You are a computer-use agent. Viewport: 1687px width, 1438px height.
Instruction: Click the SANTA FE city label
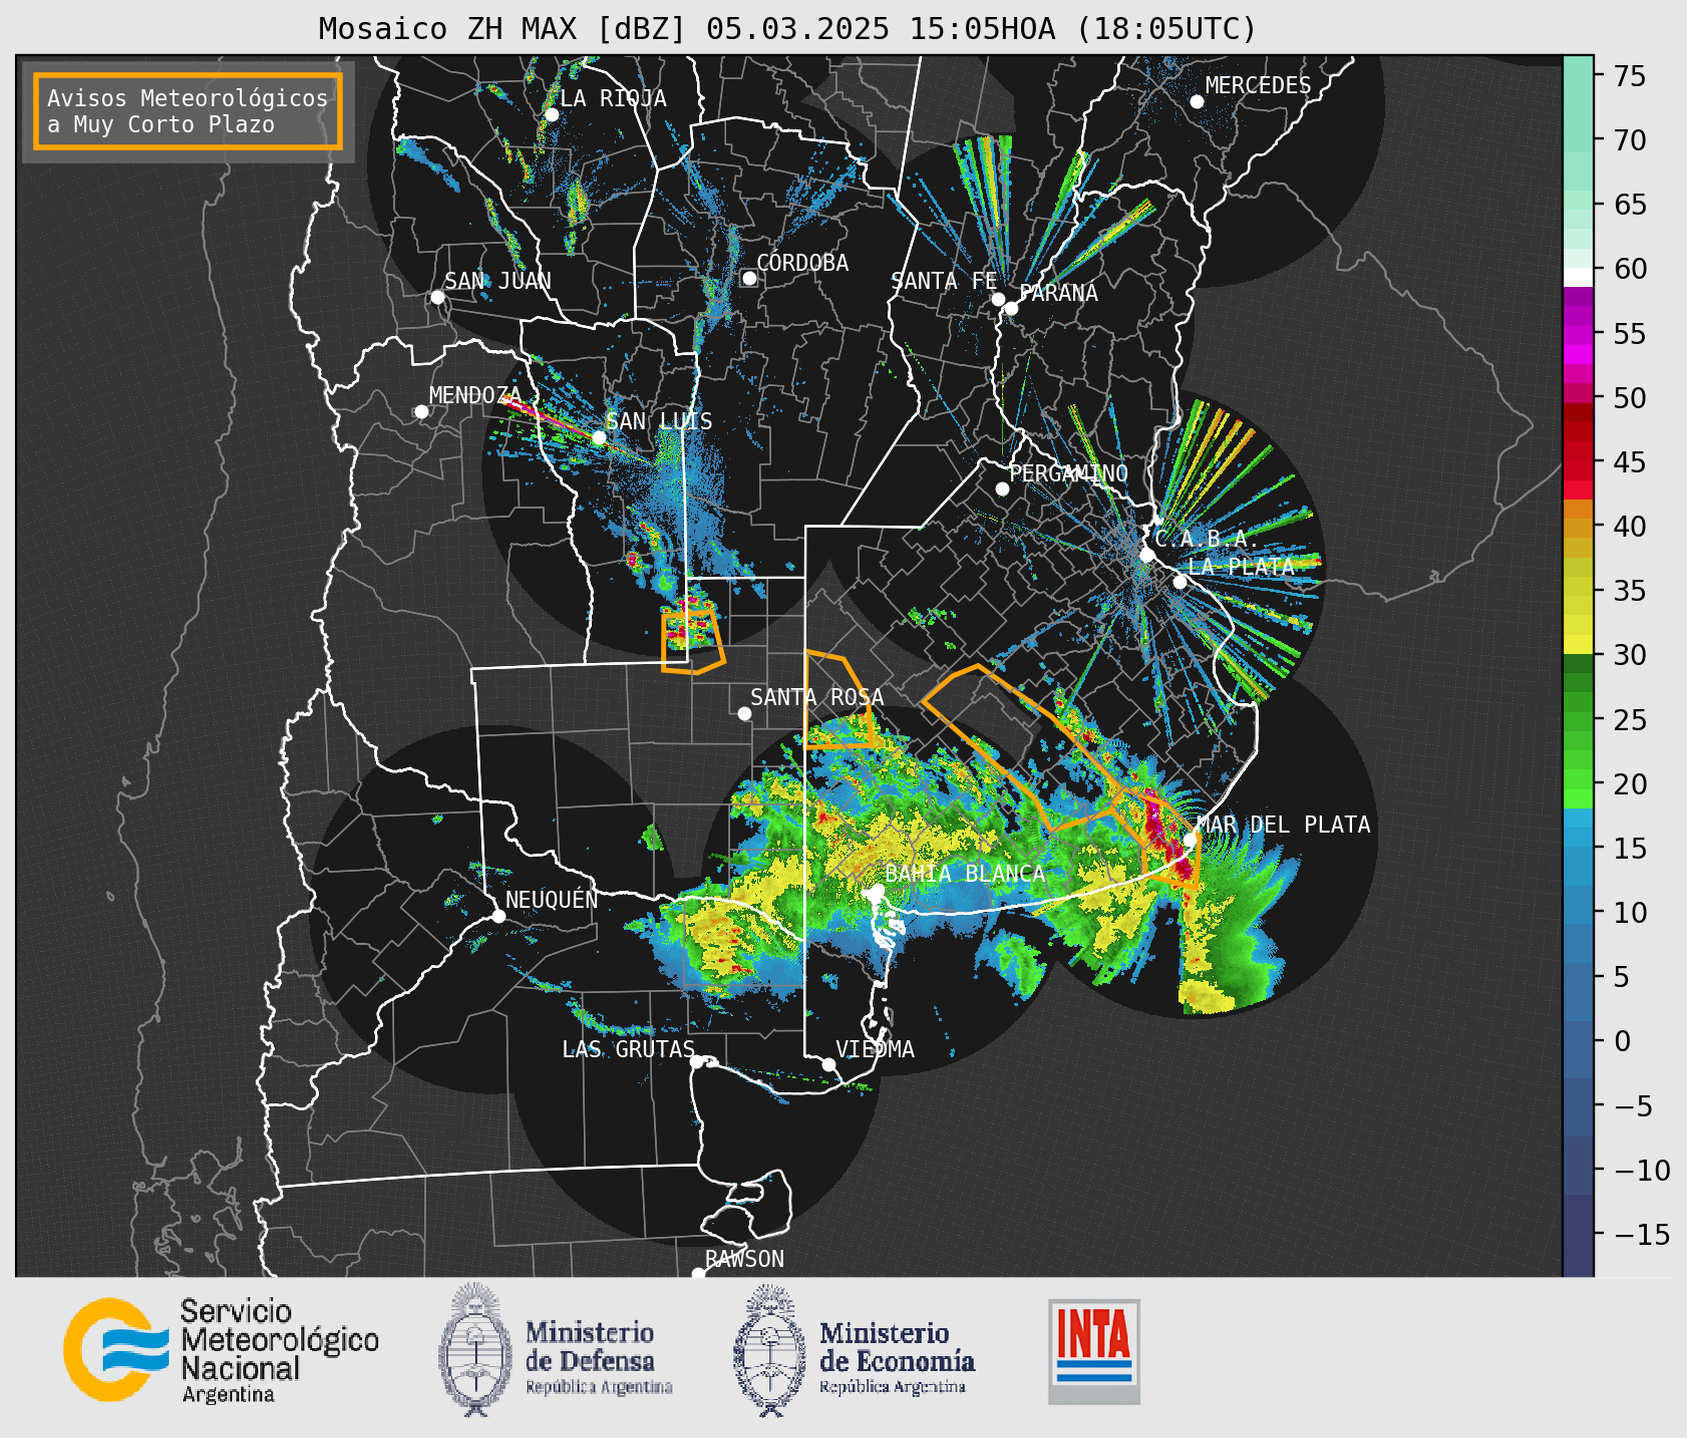point(944,281)
